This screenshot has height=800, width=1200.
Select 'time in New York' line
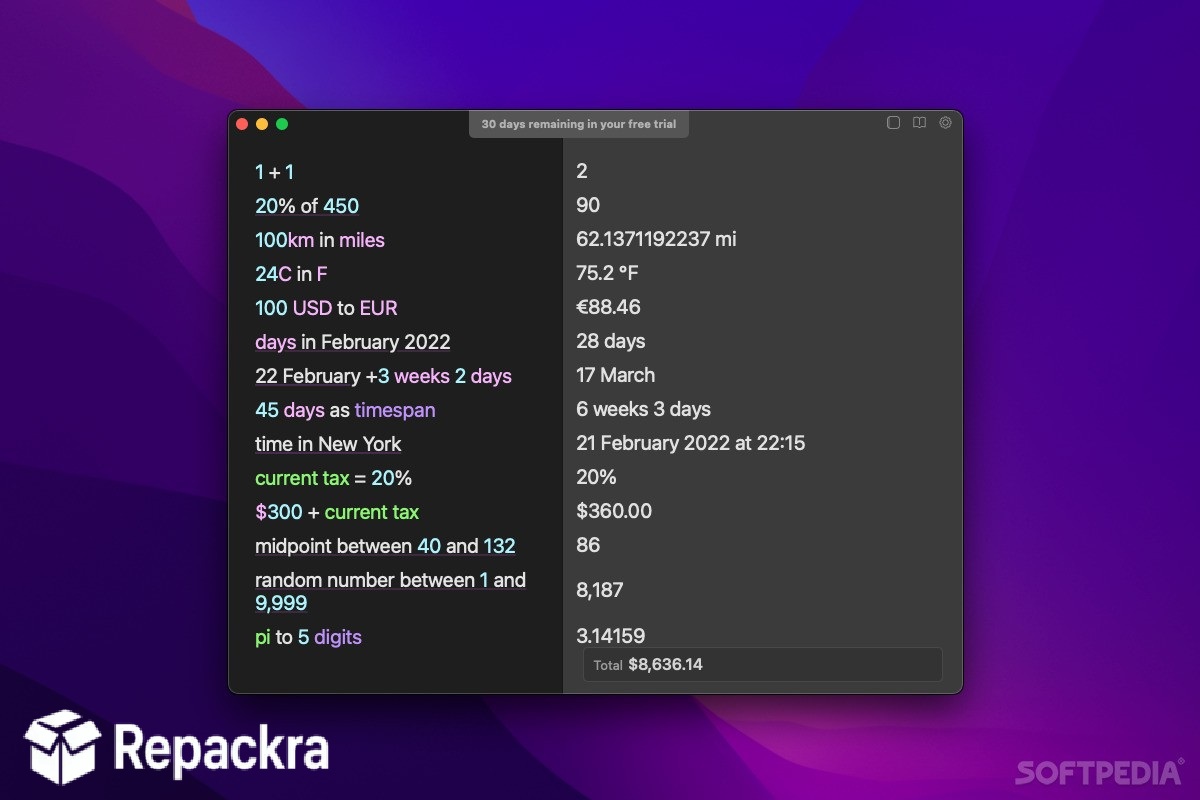coord(328,444)
